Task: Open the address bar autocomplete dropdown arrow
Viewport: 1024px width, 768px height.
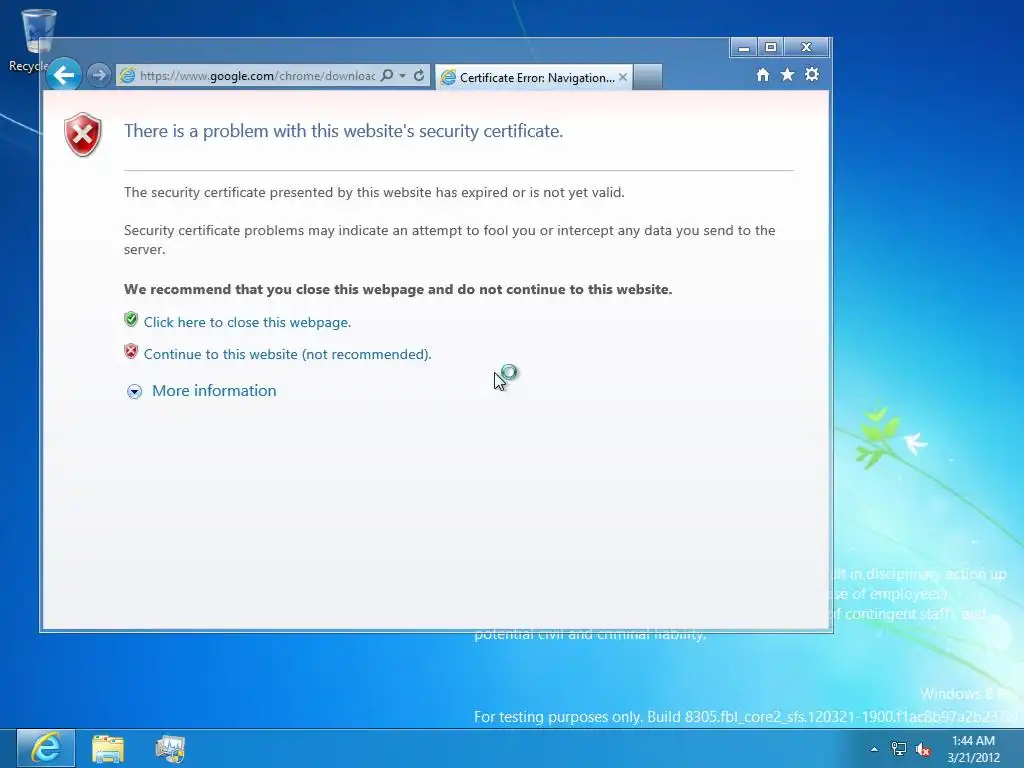Action: click(402, 76)
